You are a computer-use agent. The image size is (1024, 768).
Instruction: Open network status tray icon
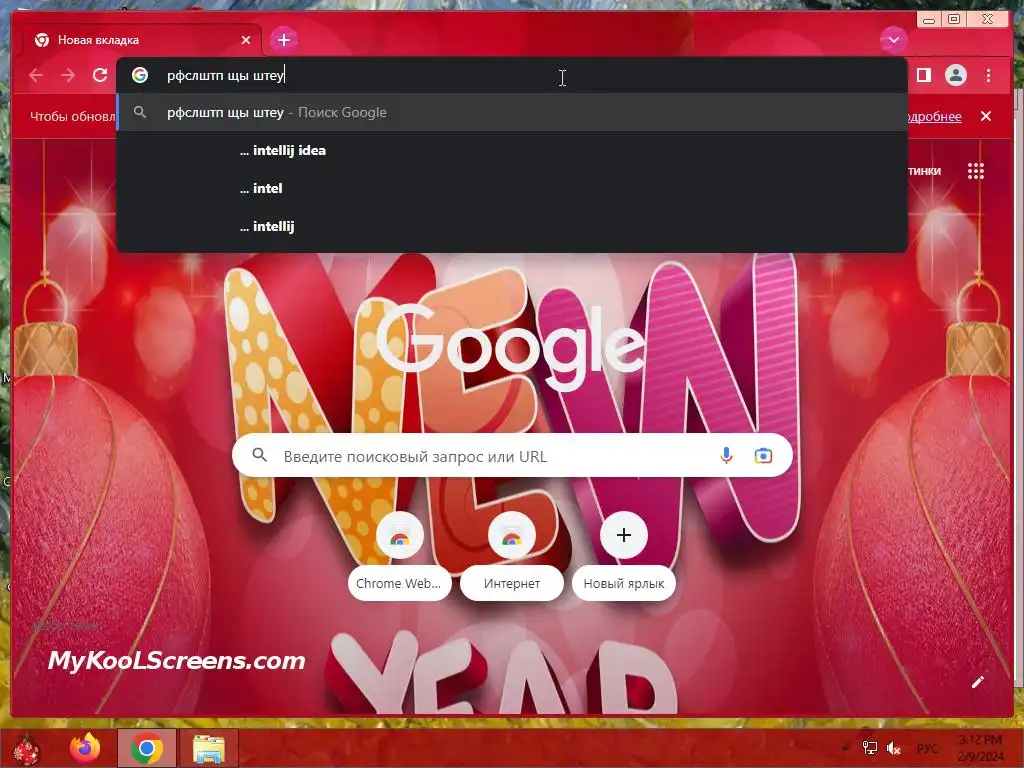(870, 748)
